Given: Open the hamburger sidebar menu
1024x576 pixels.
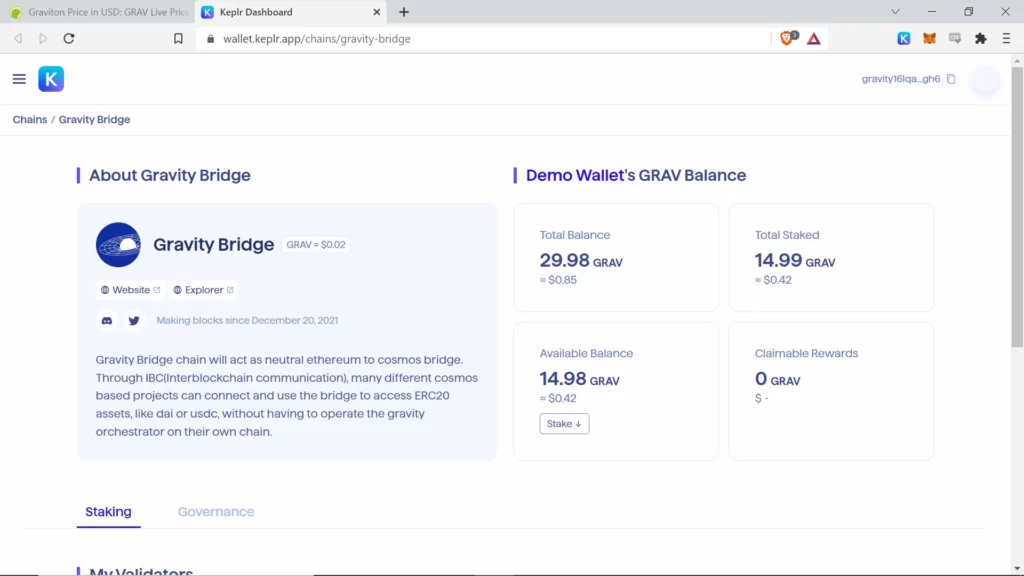Looking at the screenshot, I should pos(19,79).
